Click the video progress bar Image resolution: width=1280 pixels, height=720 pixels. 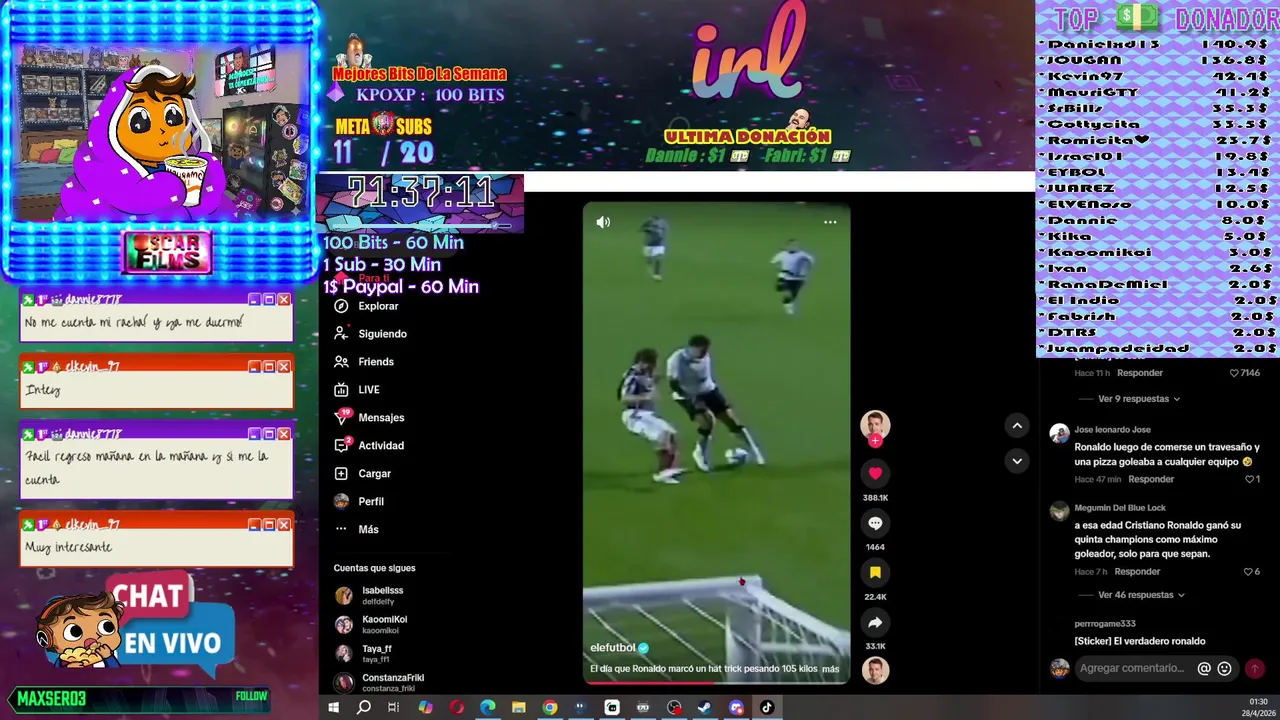tap(716, 683)
